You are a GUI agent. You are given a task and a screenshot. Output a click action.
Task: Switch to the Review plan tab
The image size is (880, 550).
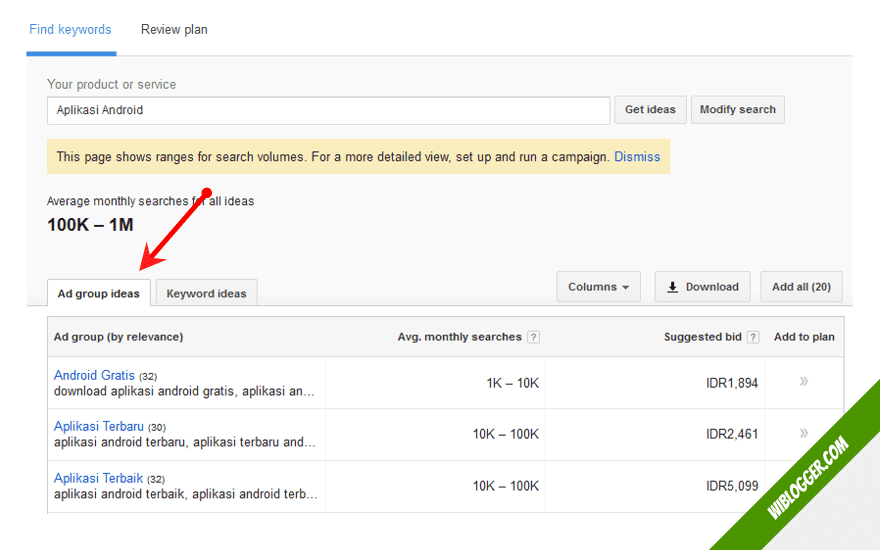174,30
